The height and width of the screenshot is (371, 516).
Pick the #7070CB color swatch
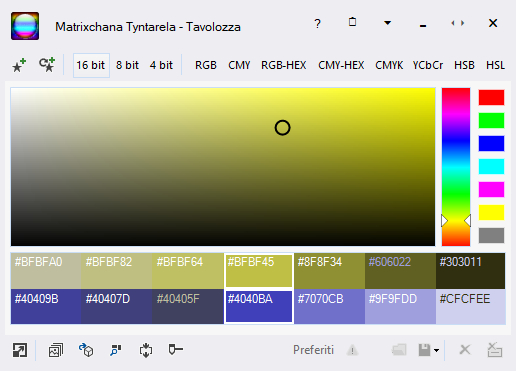(x=329, y=306)
